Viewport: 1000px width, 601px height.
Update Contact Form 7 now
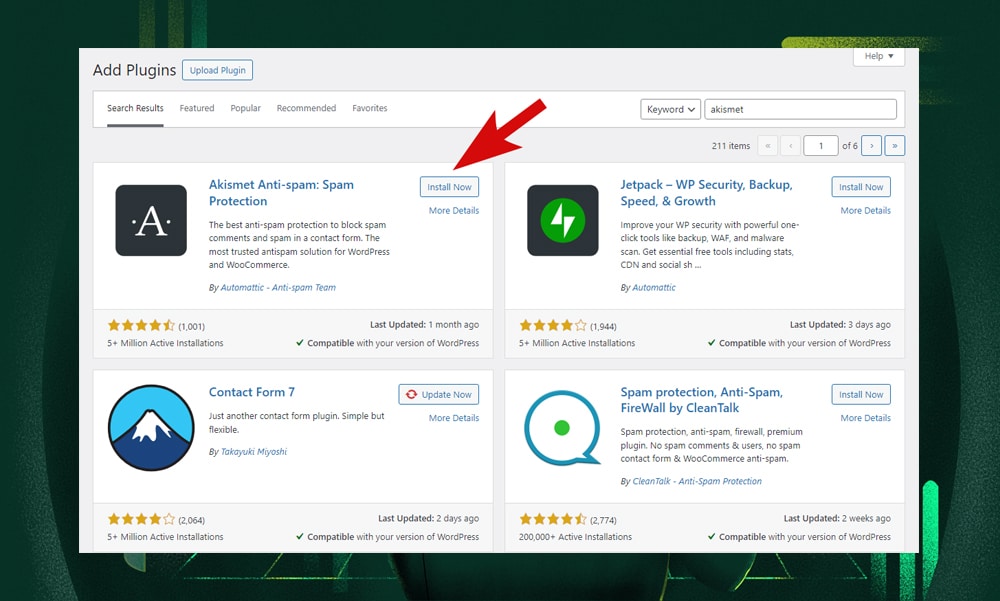pyautogui.click(x=438, y=394)
